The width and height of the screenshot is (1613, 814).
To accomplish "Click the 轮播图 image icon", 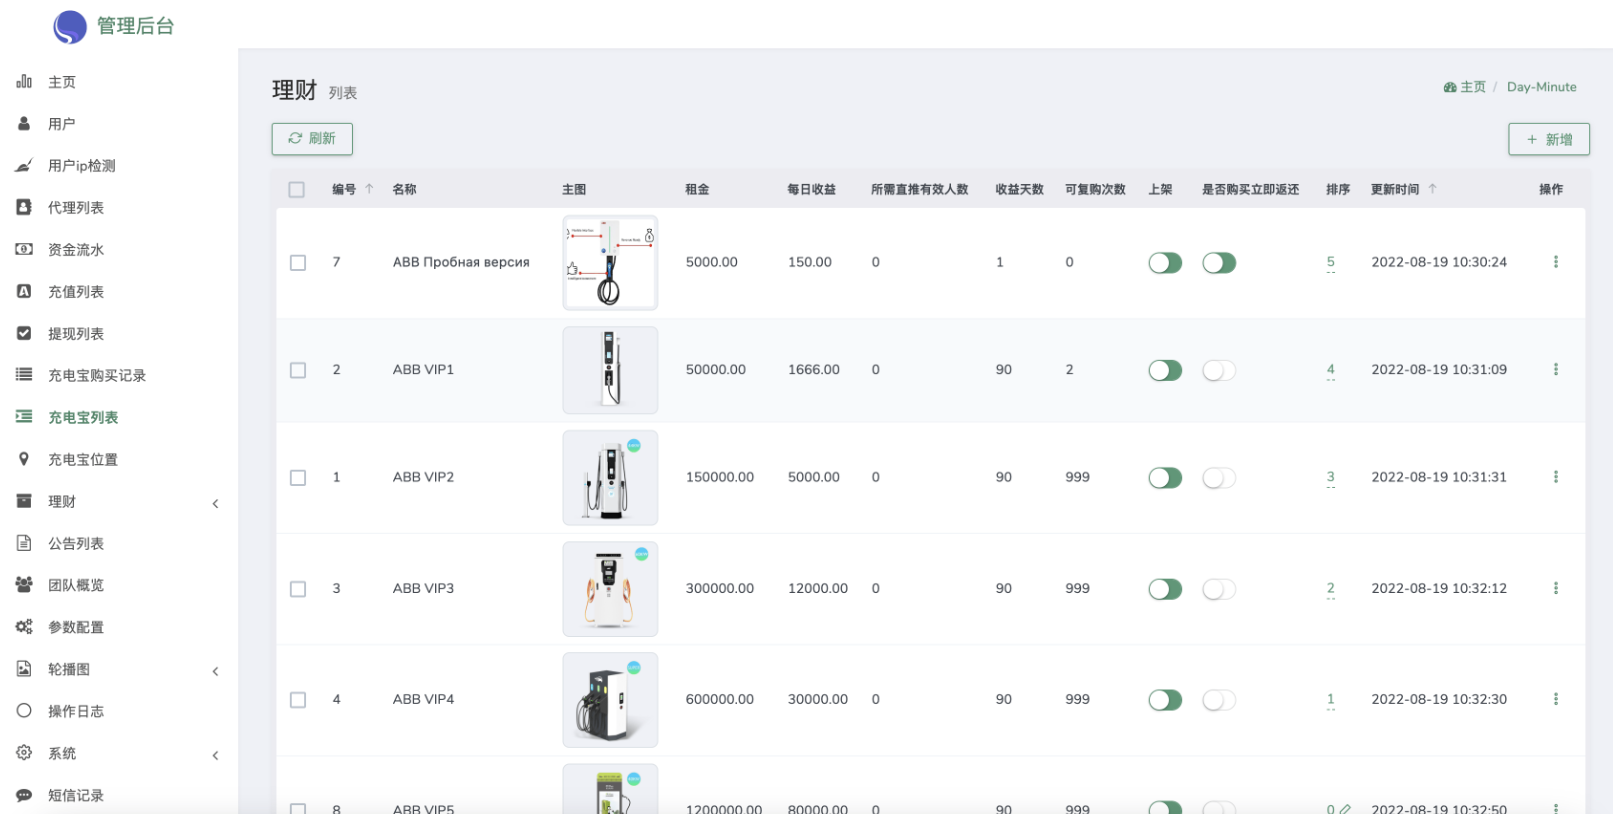I will tap(24, 669).
